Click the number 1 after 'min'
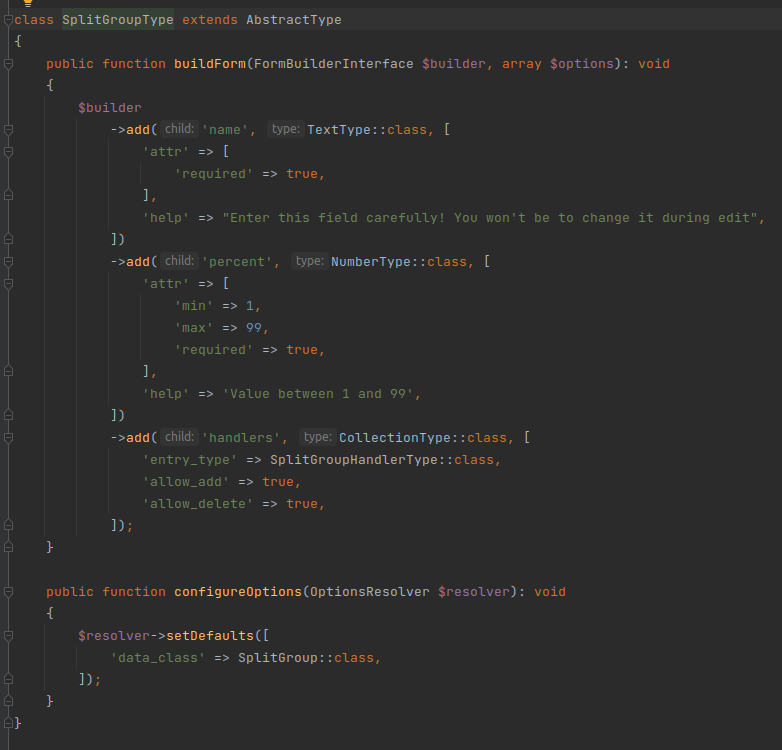The height and width of the screenshot is (750, 782). coord(250,306)
